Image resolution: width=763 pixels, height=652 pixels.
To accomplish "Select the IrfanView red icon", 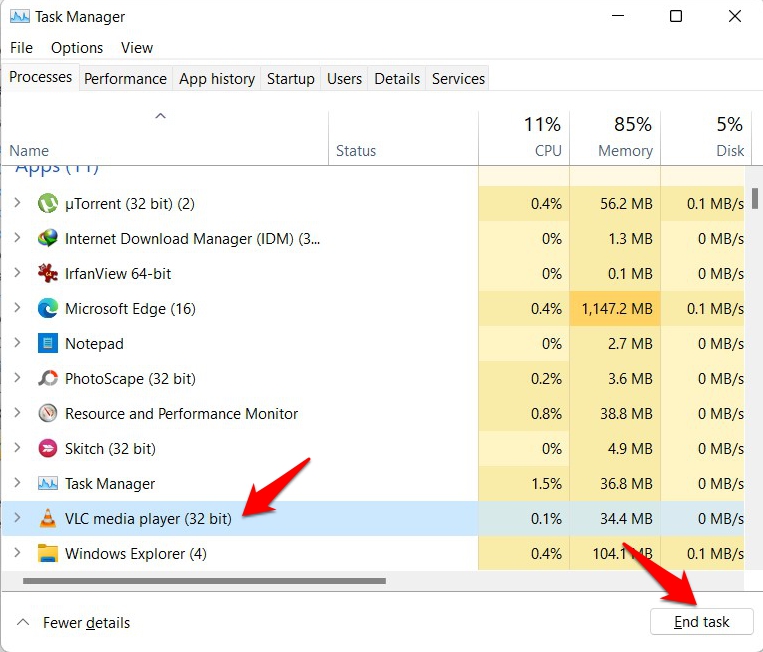I will pyautogui.click(x=47, y=274).
